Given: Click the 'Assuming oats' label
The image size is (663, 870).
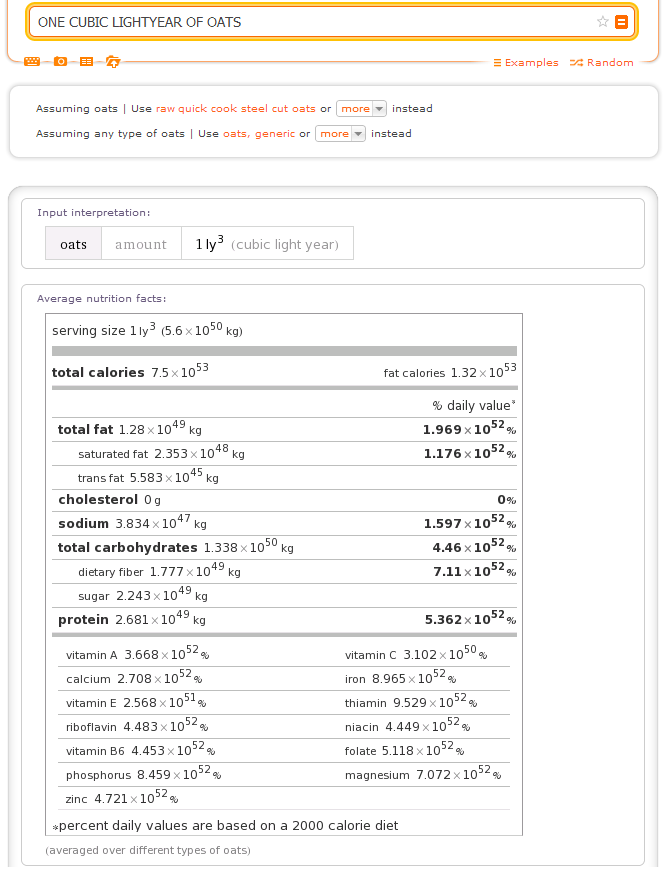Looking at the screenshot, I should point(77,109).
